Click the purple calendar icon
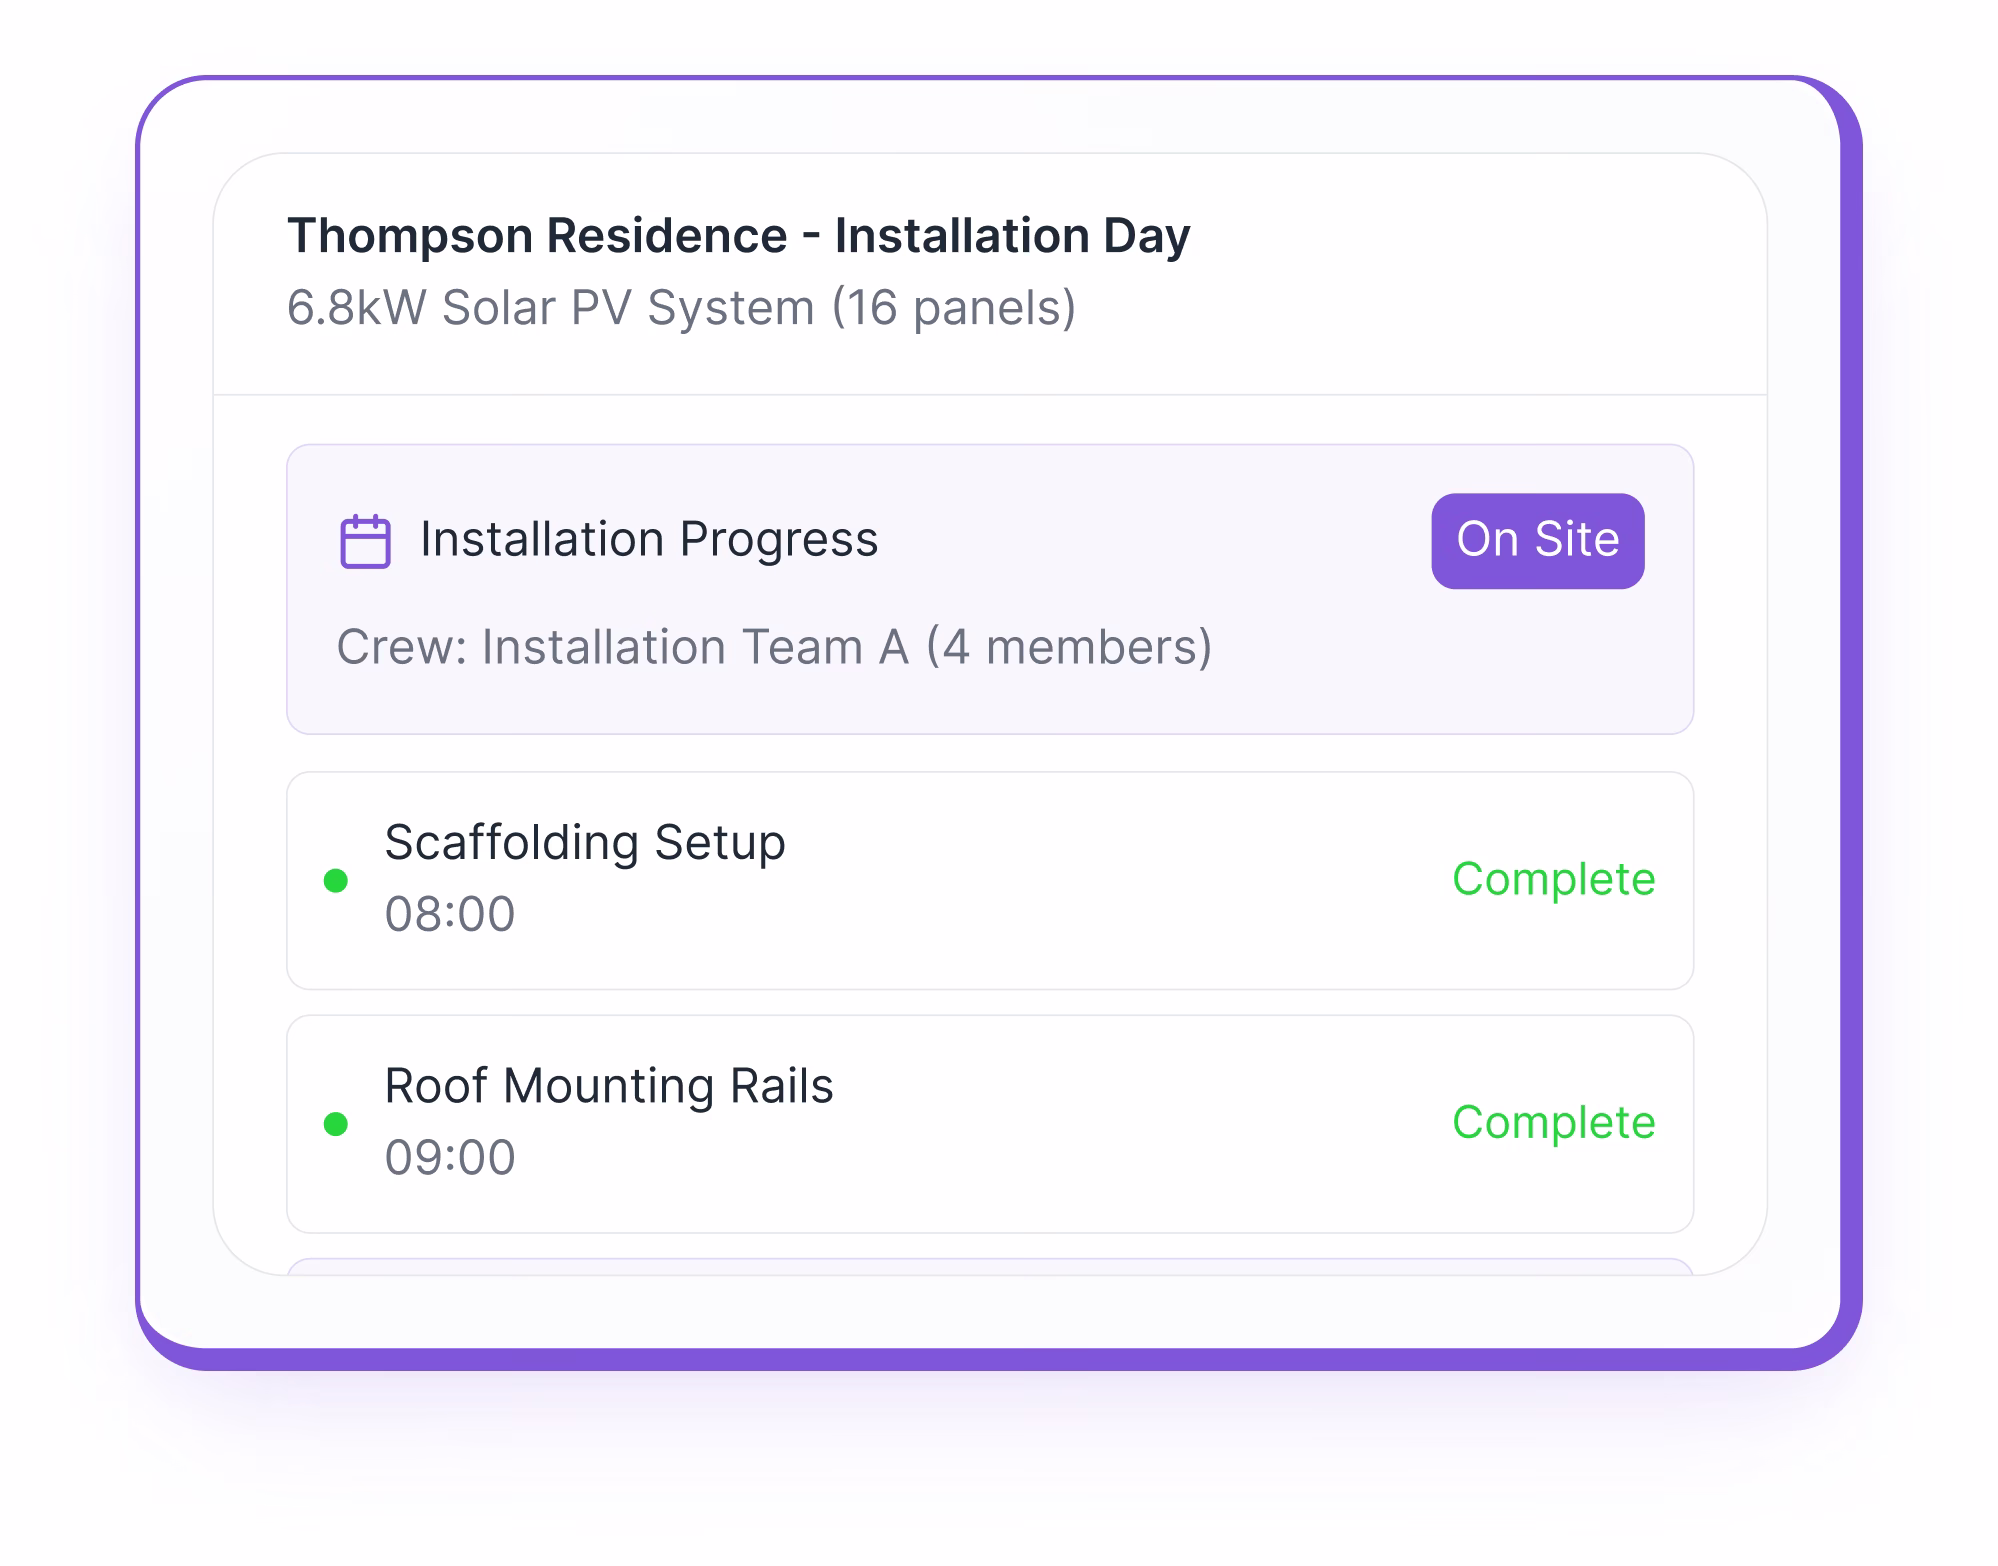The height and width of the screenshot is (1566, 1998). [x=363, y=540]
